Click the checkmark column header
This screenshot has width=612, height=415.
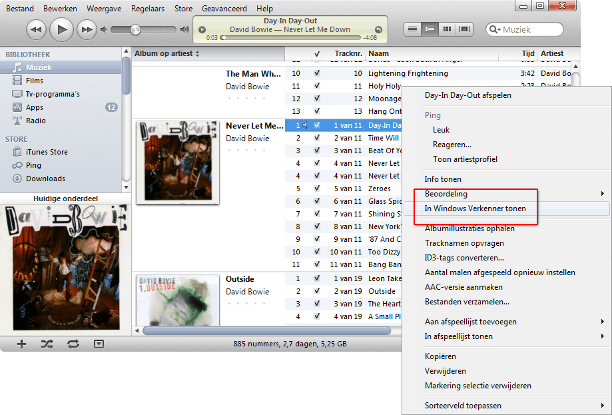[317, 54]
